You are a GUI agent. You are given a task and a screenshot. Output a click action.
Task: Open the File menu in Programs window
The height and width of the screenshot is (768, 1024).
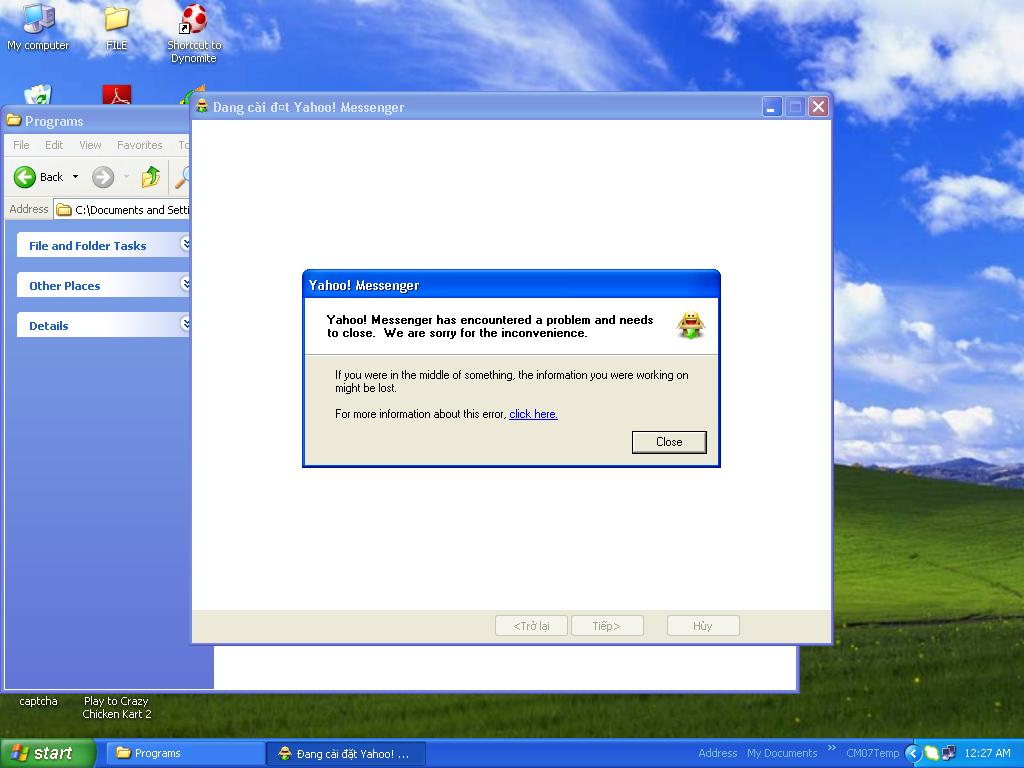(21, 145)
